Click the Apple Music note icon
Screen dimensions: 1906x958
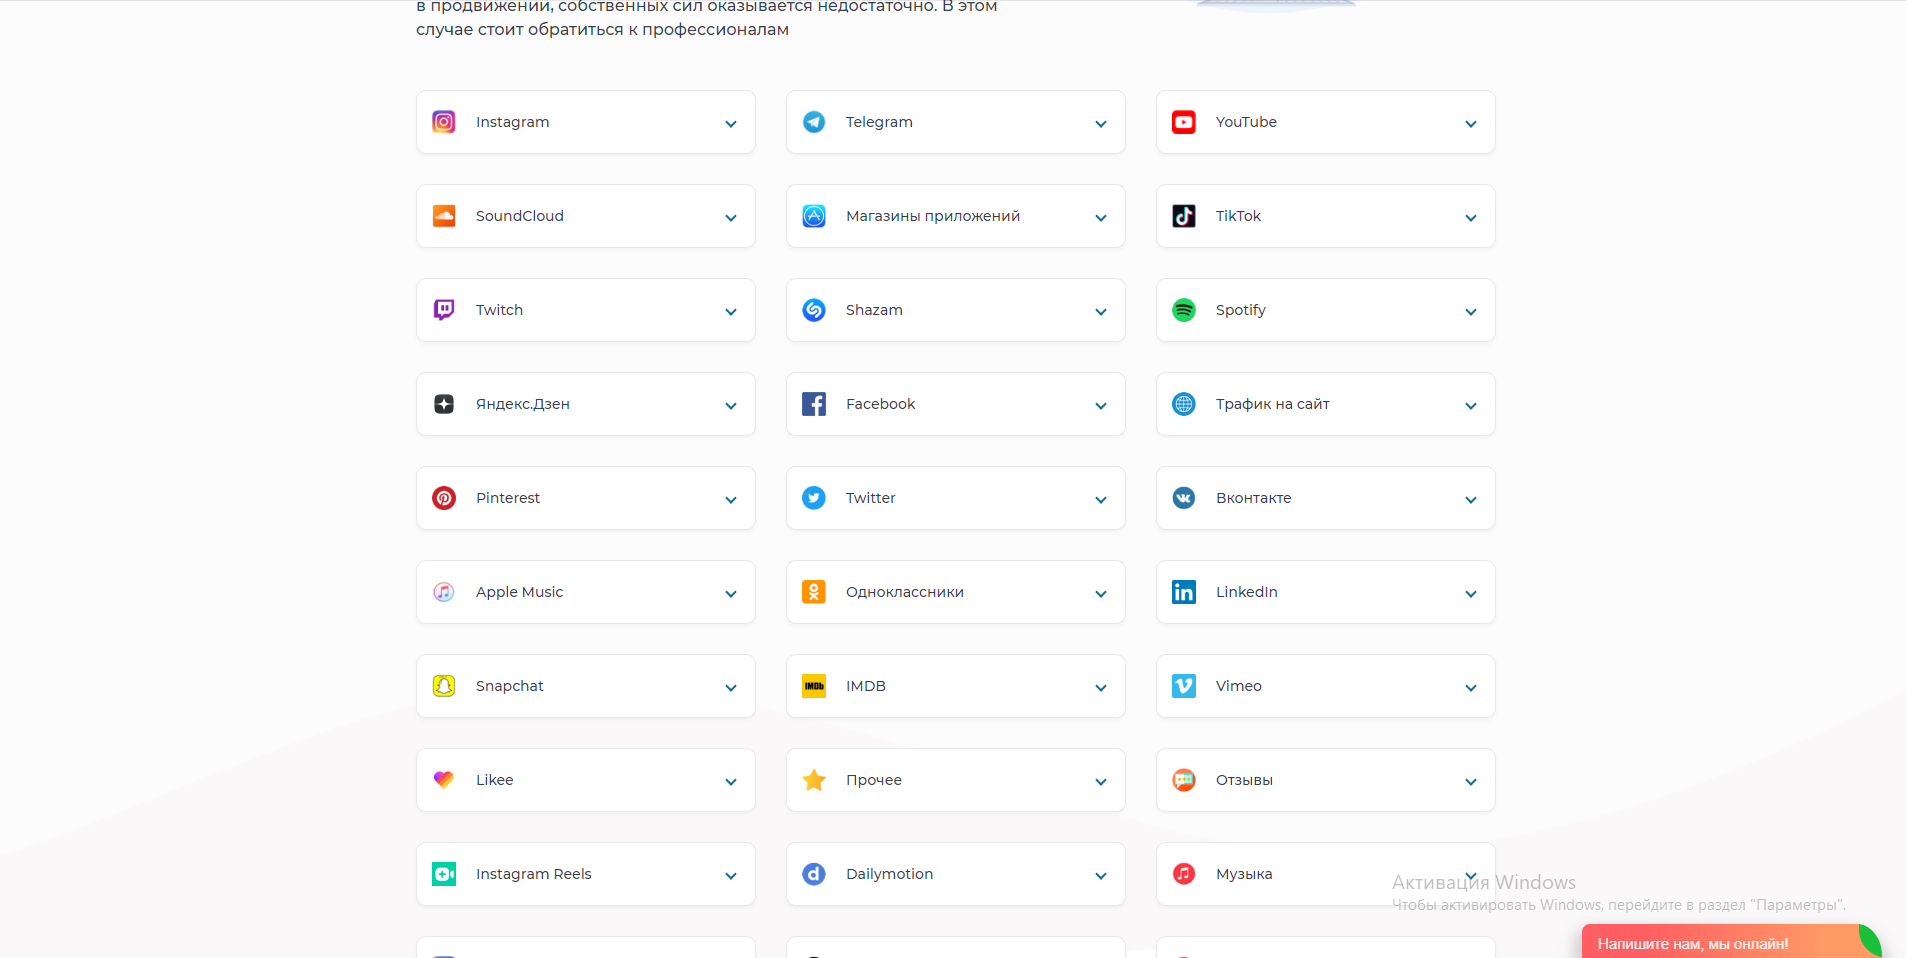point(444,592)
